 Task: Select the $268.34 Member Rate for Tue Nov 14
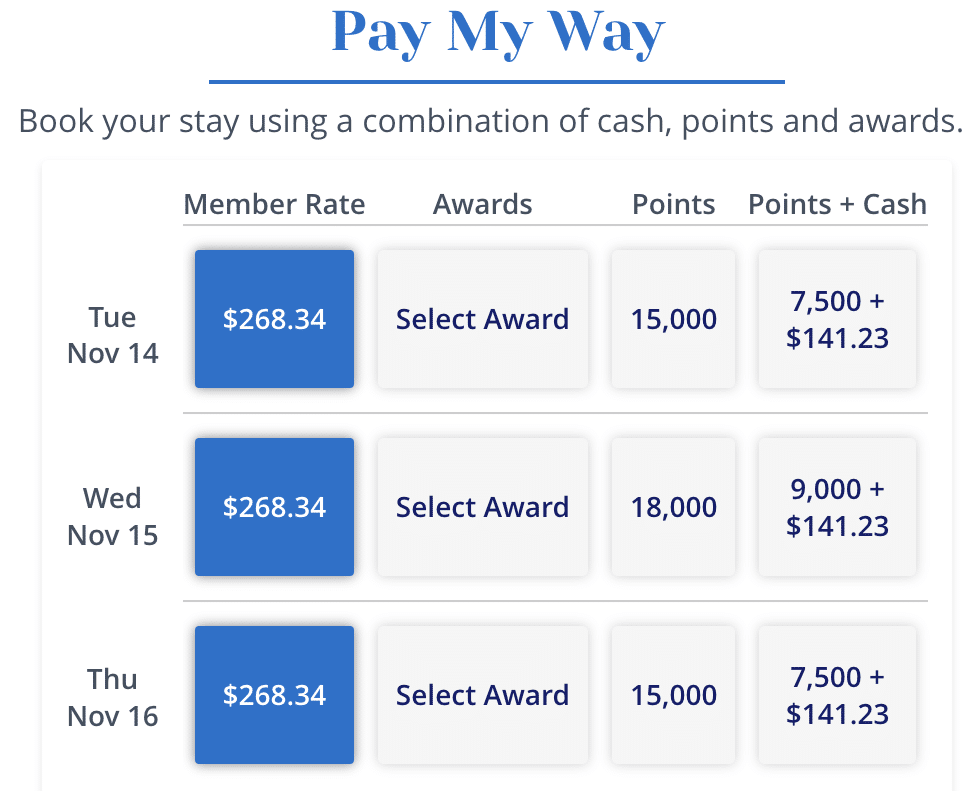274,319
